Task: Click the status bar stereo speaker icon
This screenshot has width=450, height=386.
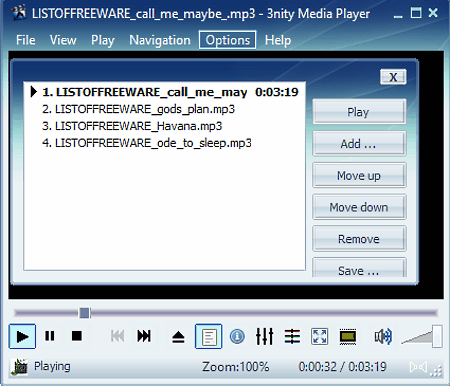Action: tap(418, 367)
